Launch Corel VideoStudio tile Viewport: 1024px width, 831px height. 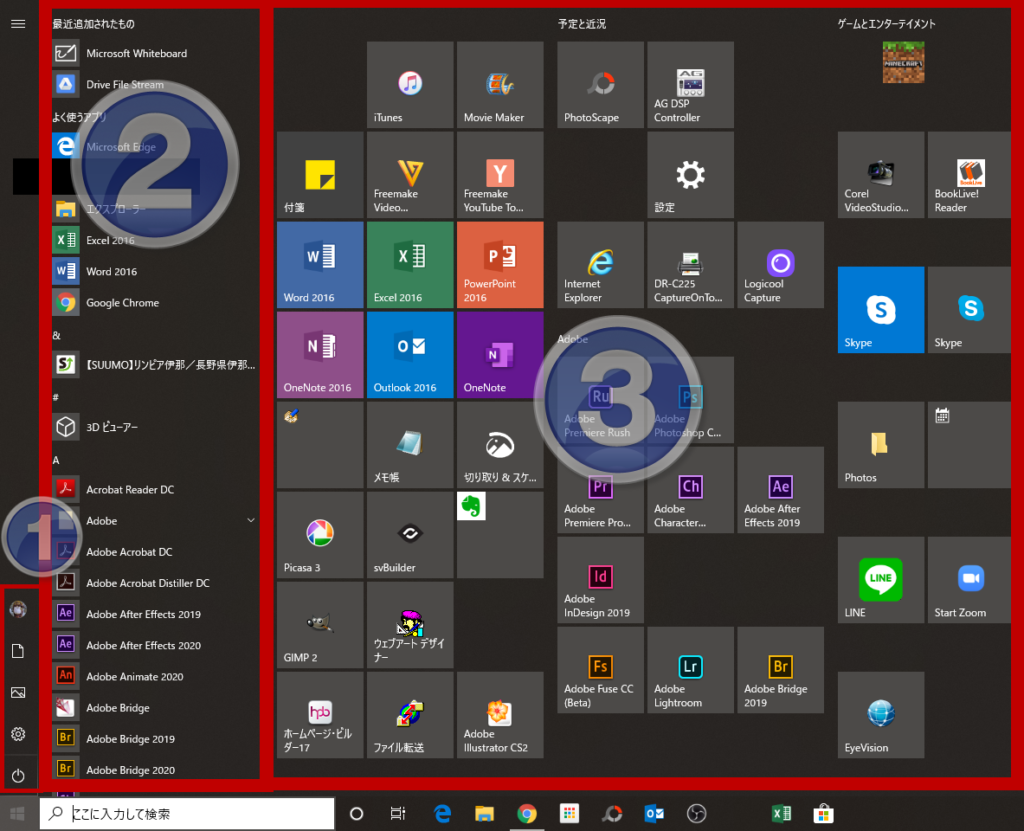tap(881, 174)
